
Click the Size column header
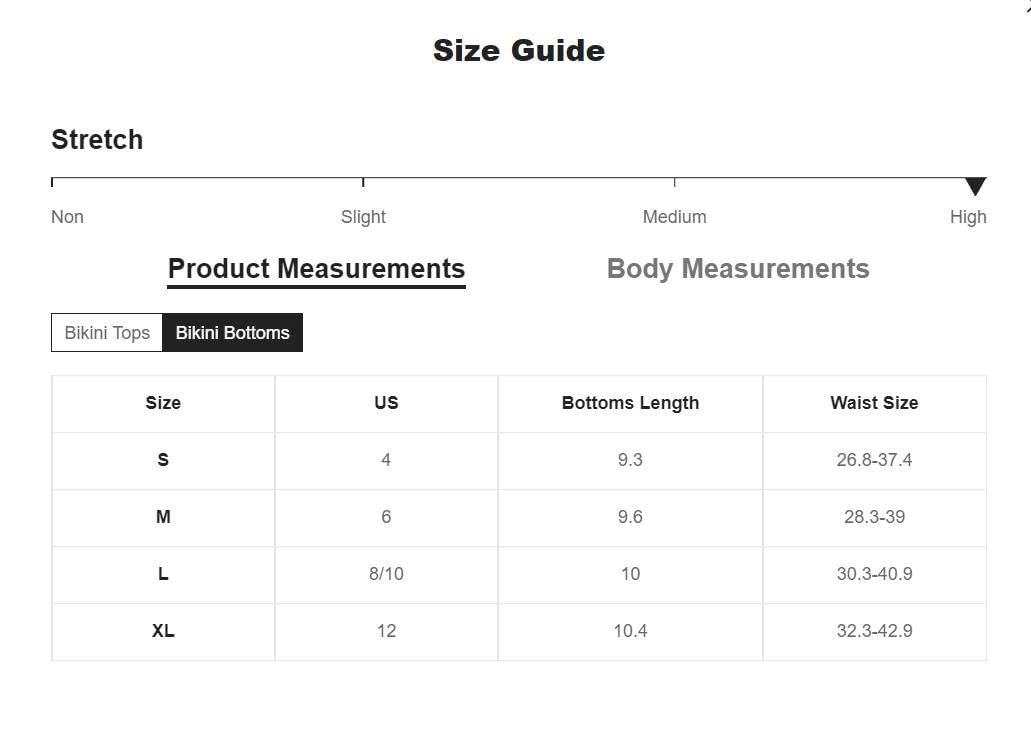click(x=163, y=403)
